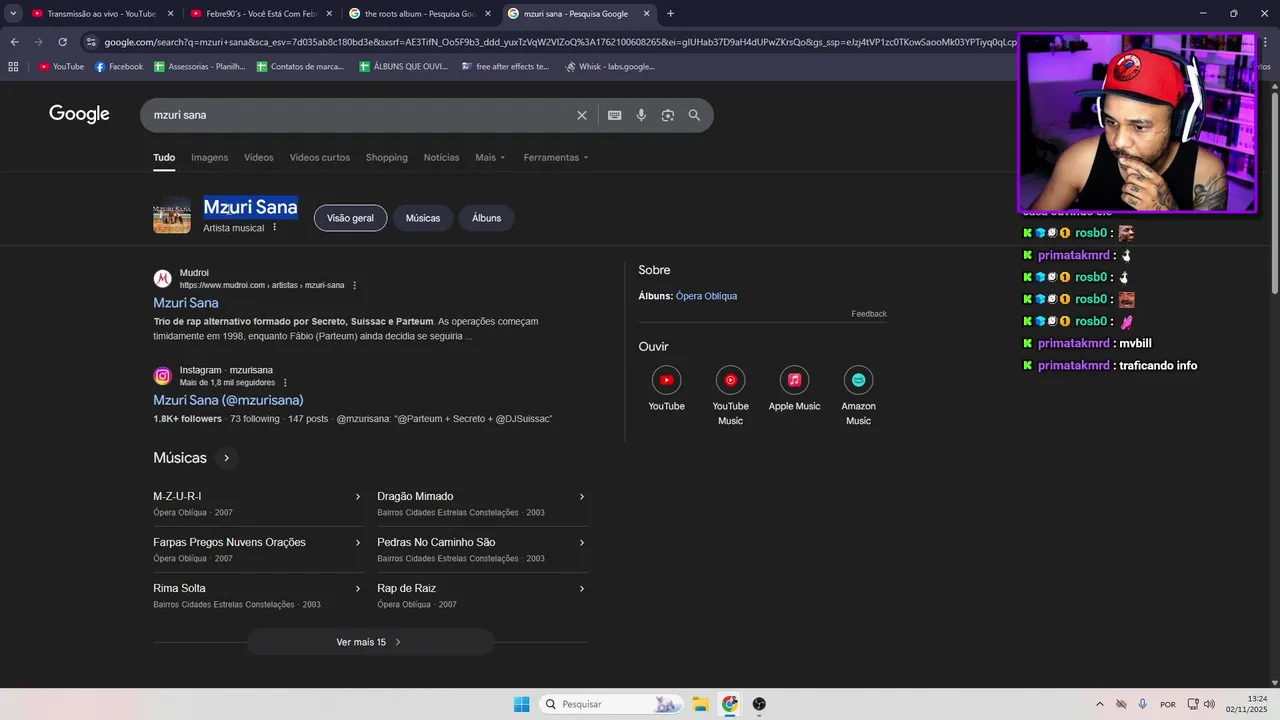Open the Windows Start menu

pos(521,704)
